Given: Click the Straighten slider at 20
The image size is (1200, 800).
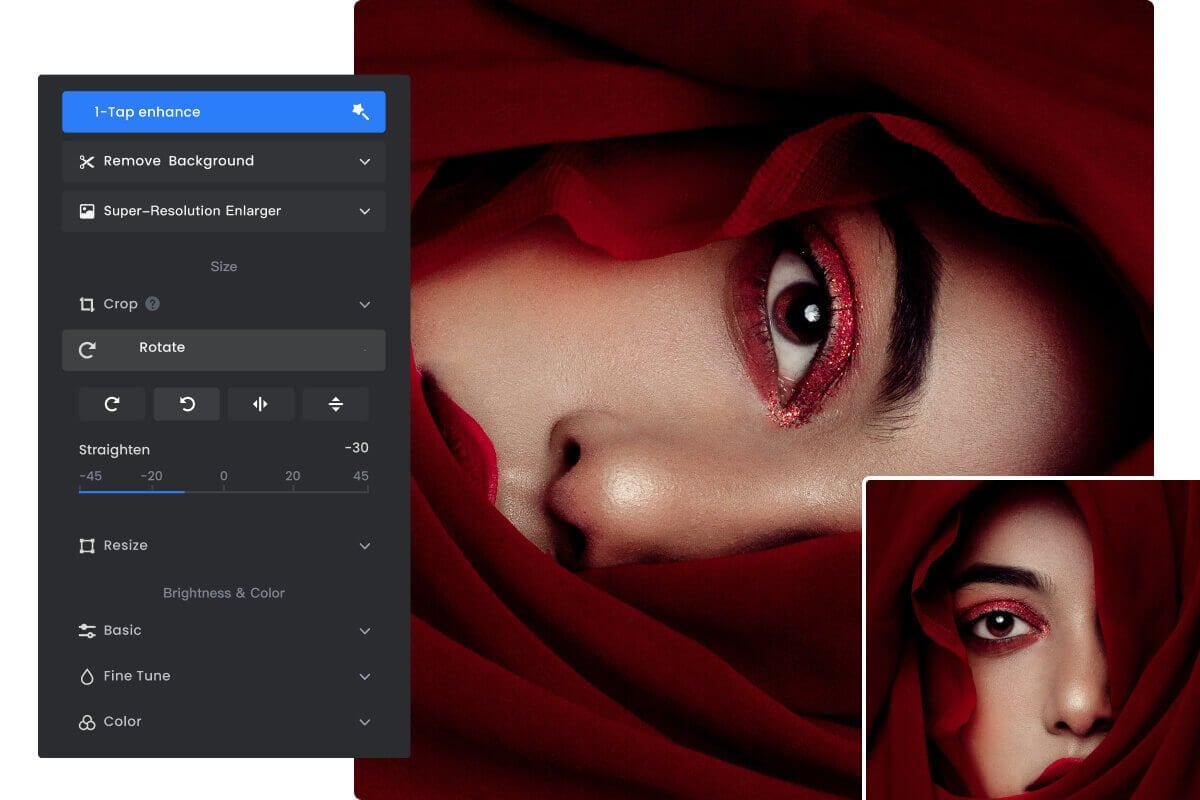Looking at the screenshot, I should pos(292,489).
